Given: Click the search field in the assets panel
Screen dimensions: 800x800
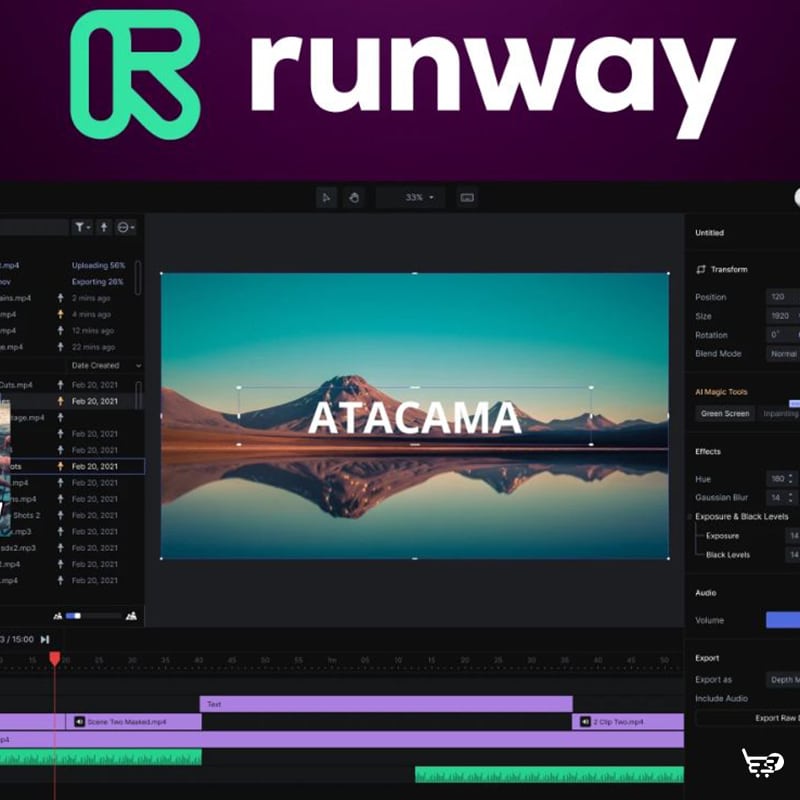Looking at the screenshot, I should [34, 227].
